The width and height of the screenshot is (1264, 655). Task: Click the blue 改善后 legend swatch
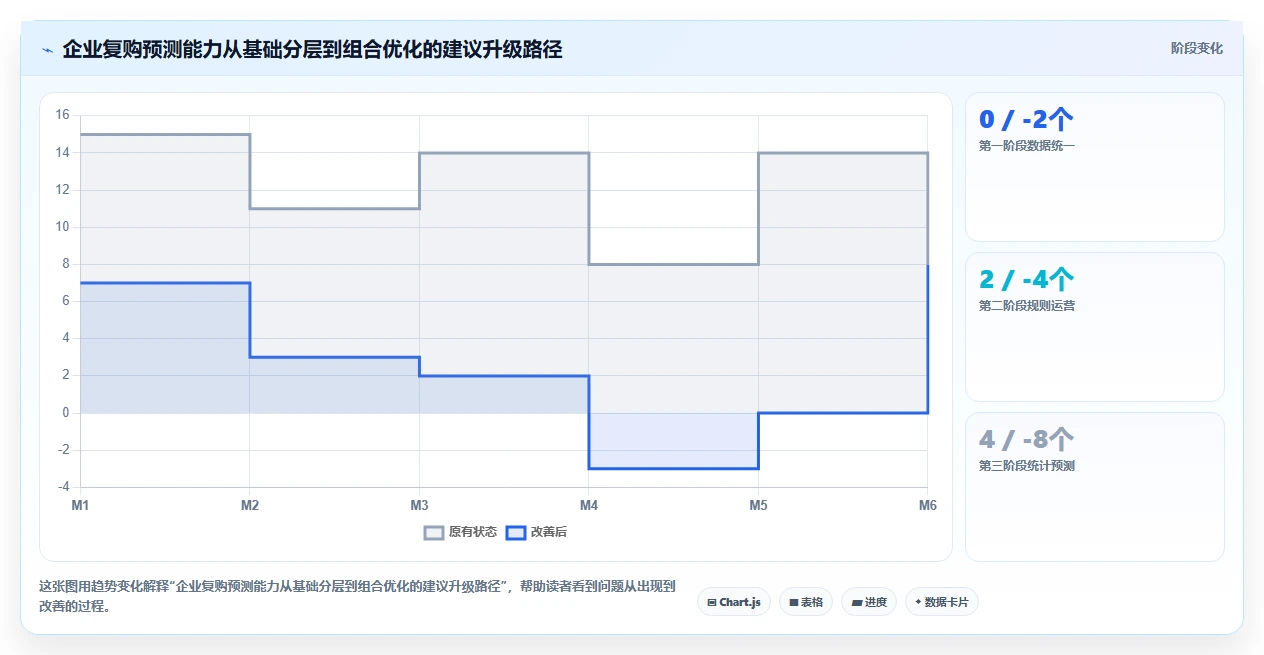click(x=516, y=532)
